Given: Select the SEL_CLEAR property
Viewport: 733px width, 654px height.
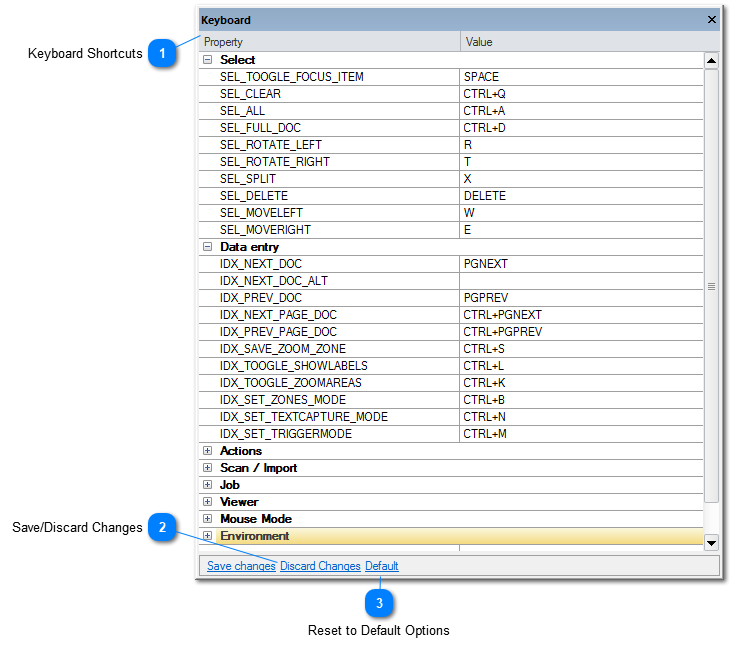Looking at the screenshot, I should 329,94.
